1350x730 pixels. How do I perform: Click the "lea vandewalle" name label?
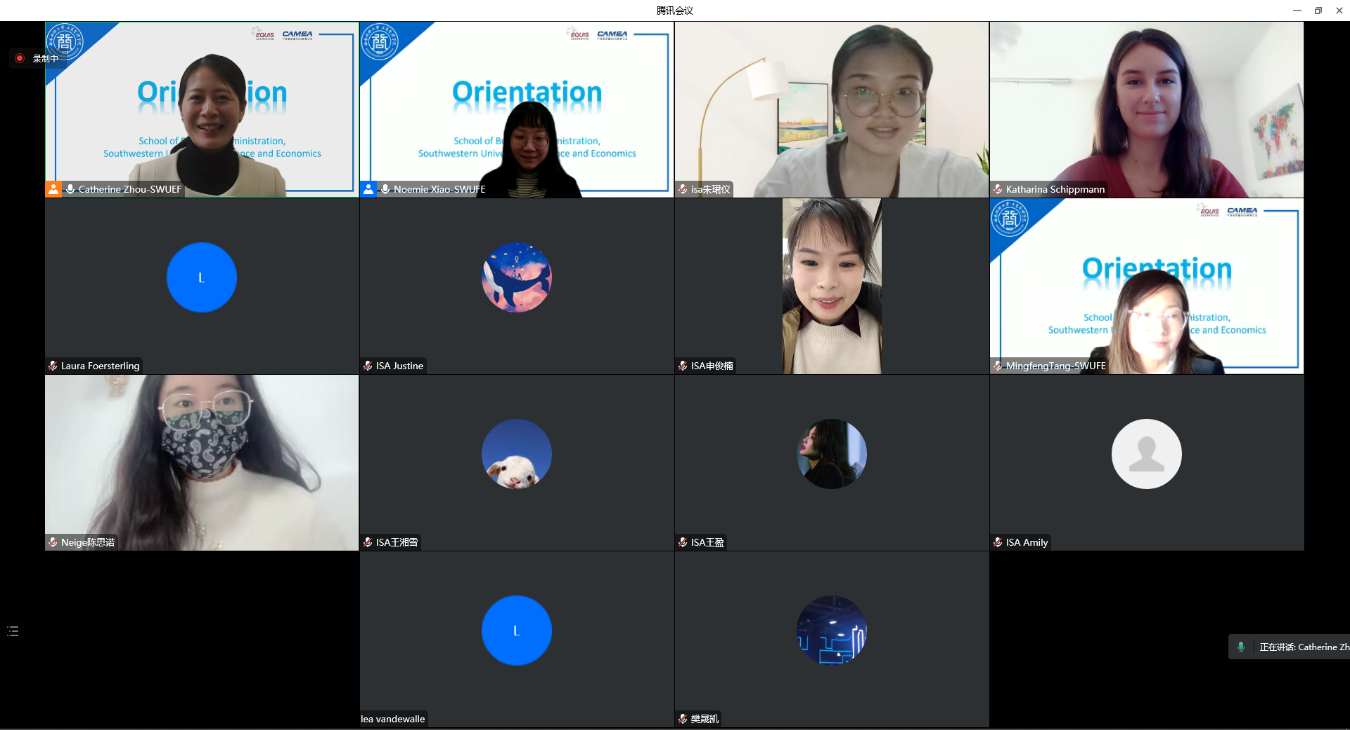(392, 719)
